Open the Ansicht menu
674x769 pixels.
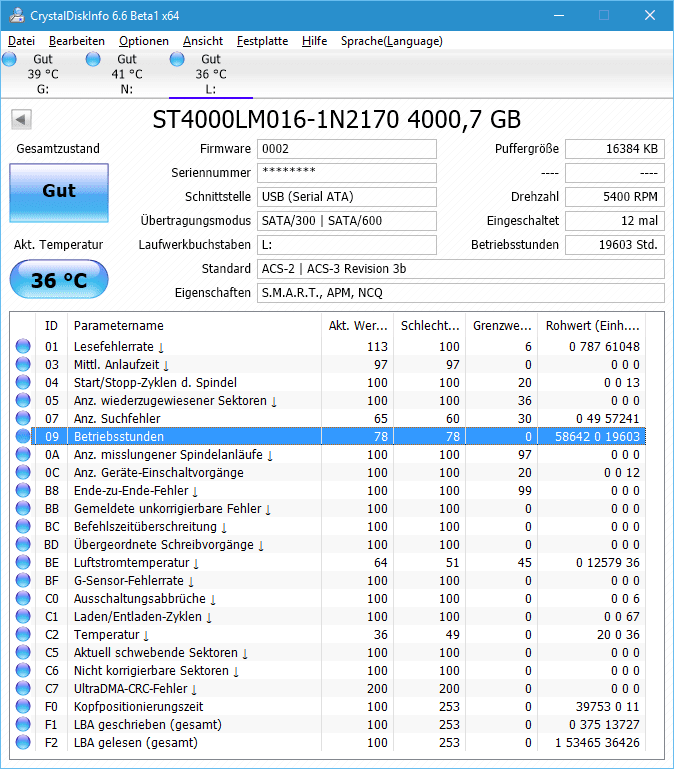(203, 41)
